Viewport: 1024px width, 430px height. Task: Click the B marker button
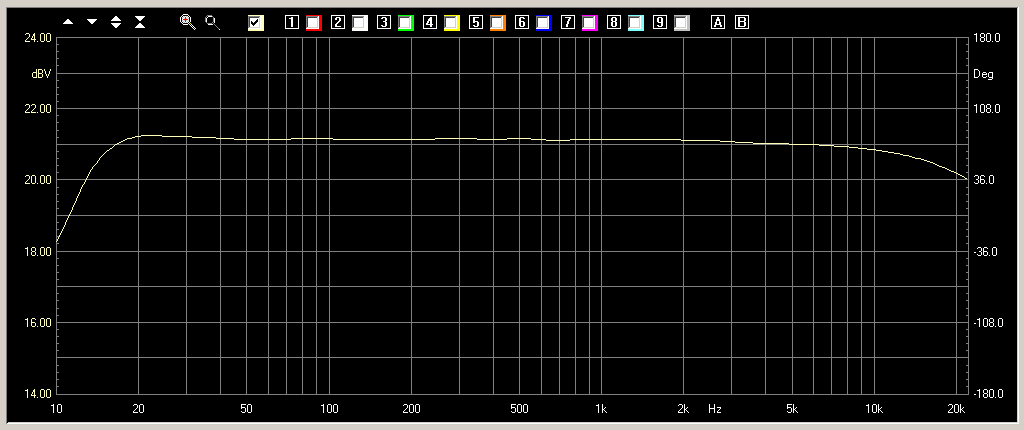coord(742,22)
